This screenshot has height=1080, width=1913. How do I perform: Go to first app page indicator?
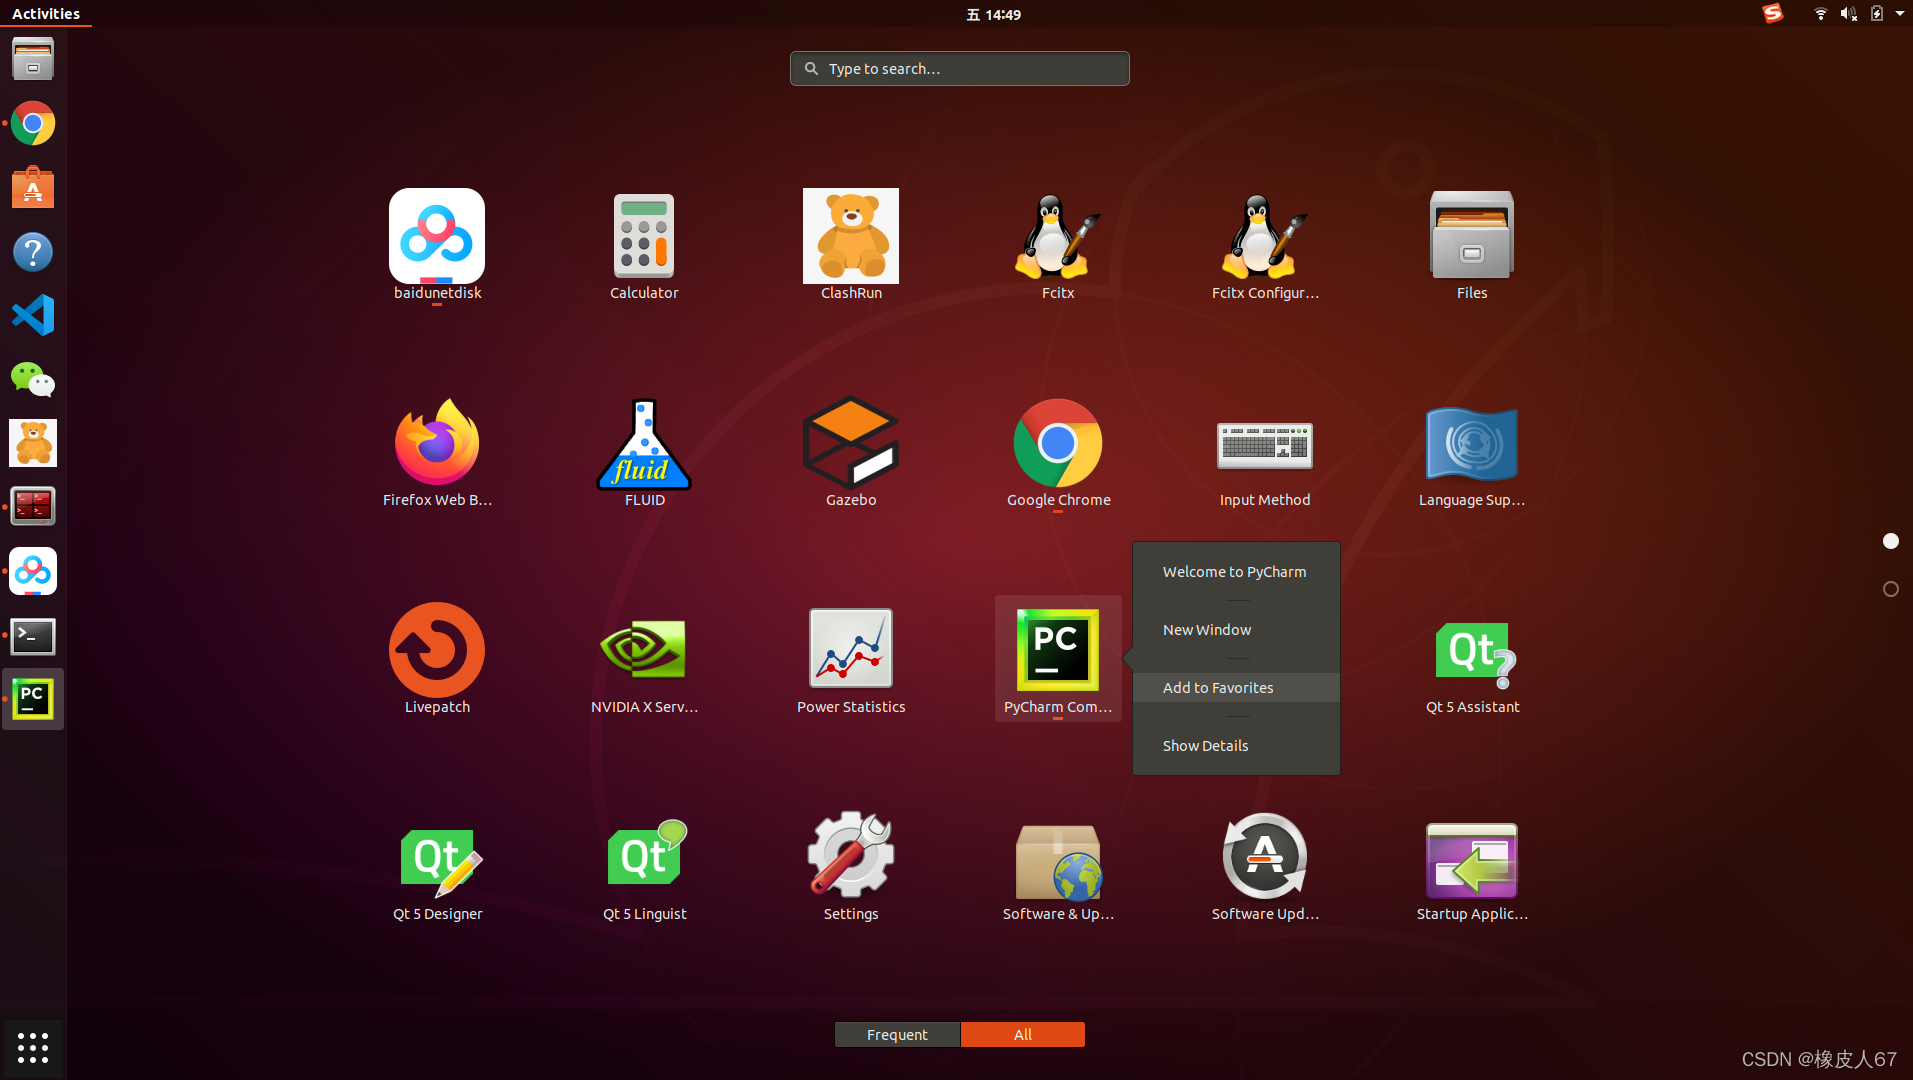1890,541
